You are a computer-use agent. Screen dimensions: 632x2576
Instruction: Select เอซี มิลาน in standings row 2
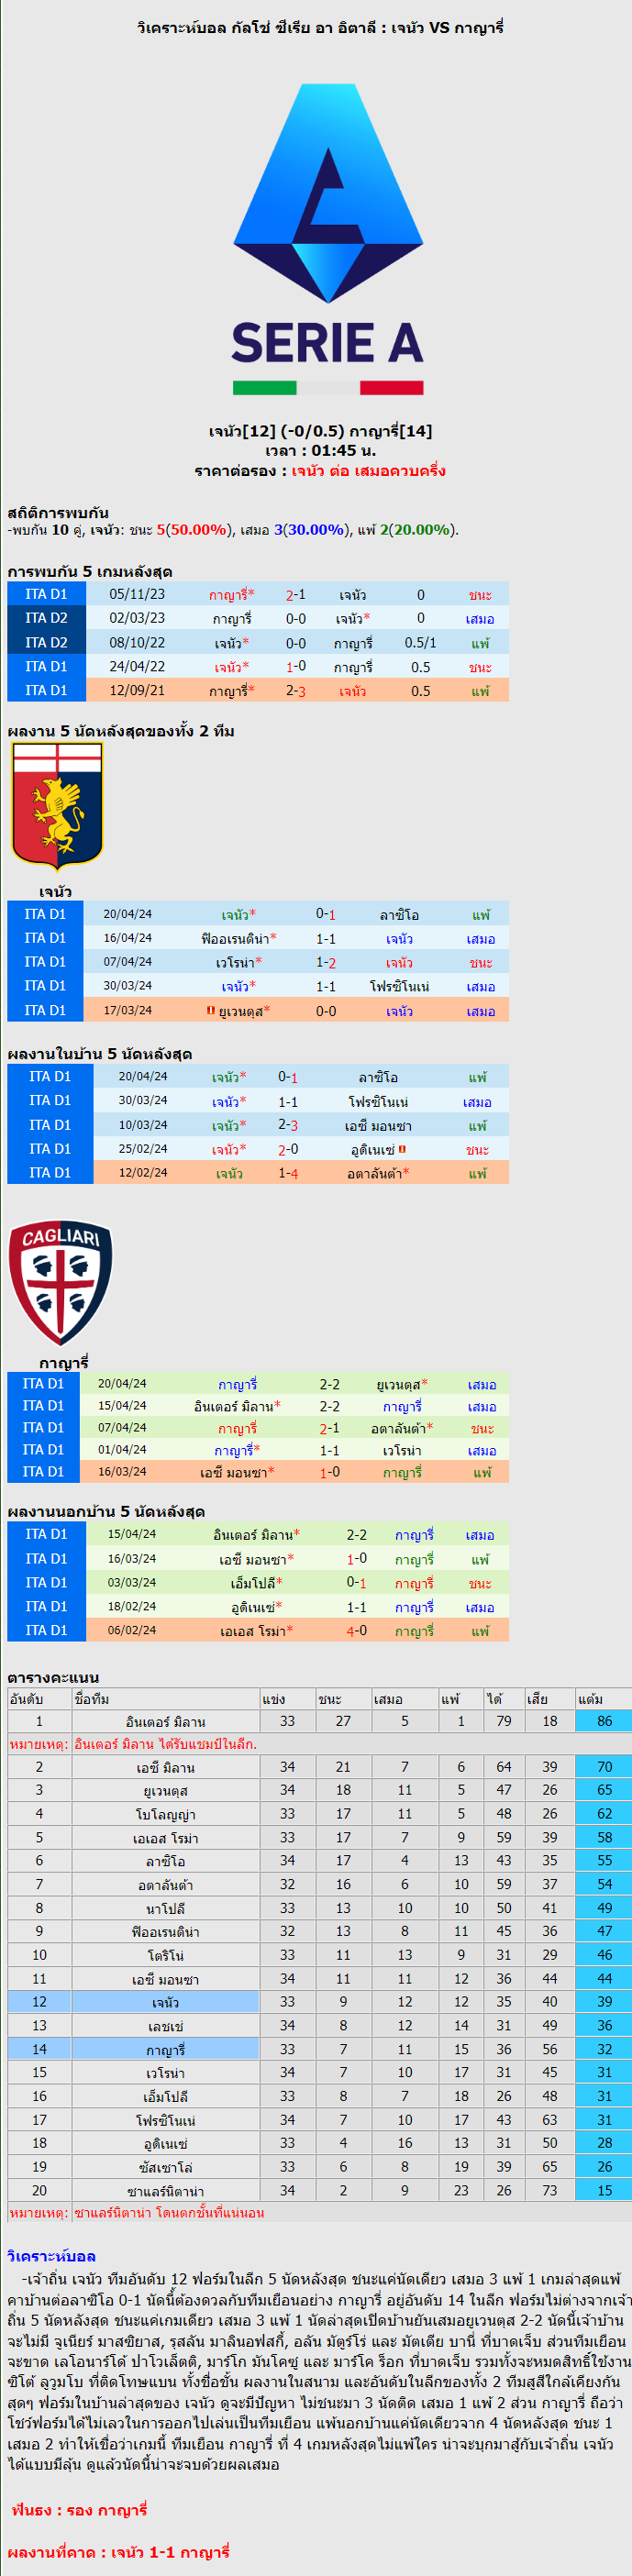[x=165, y=1768]
